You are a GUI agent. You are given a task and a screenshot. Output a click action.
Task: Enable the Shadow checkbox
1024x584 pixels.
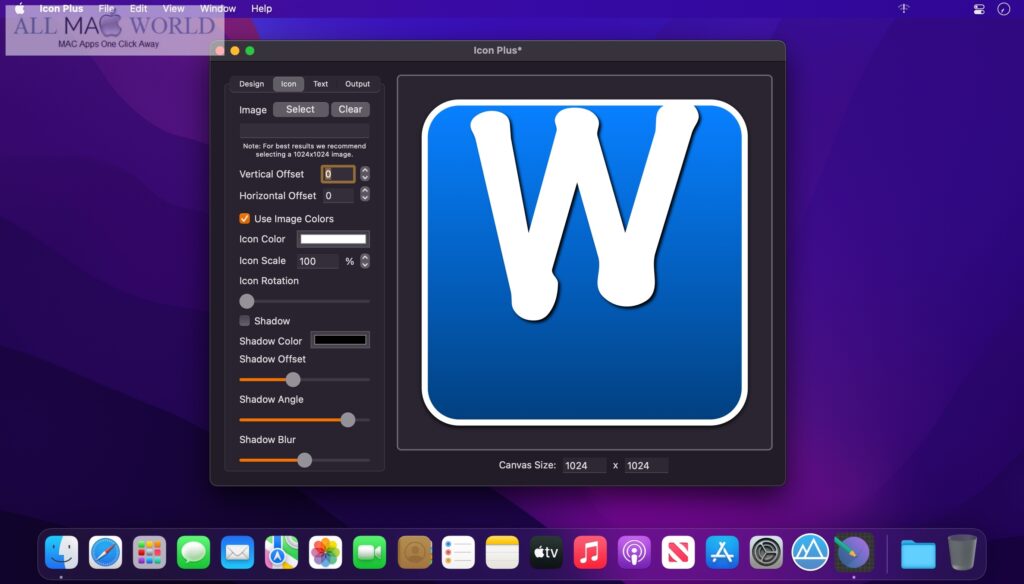pos(244,321)
